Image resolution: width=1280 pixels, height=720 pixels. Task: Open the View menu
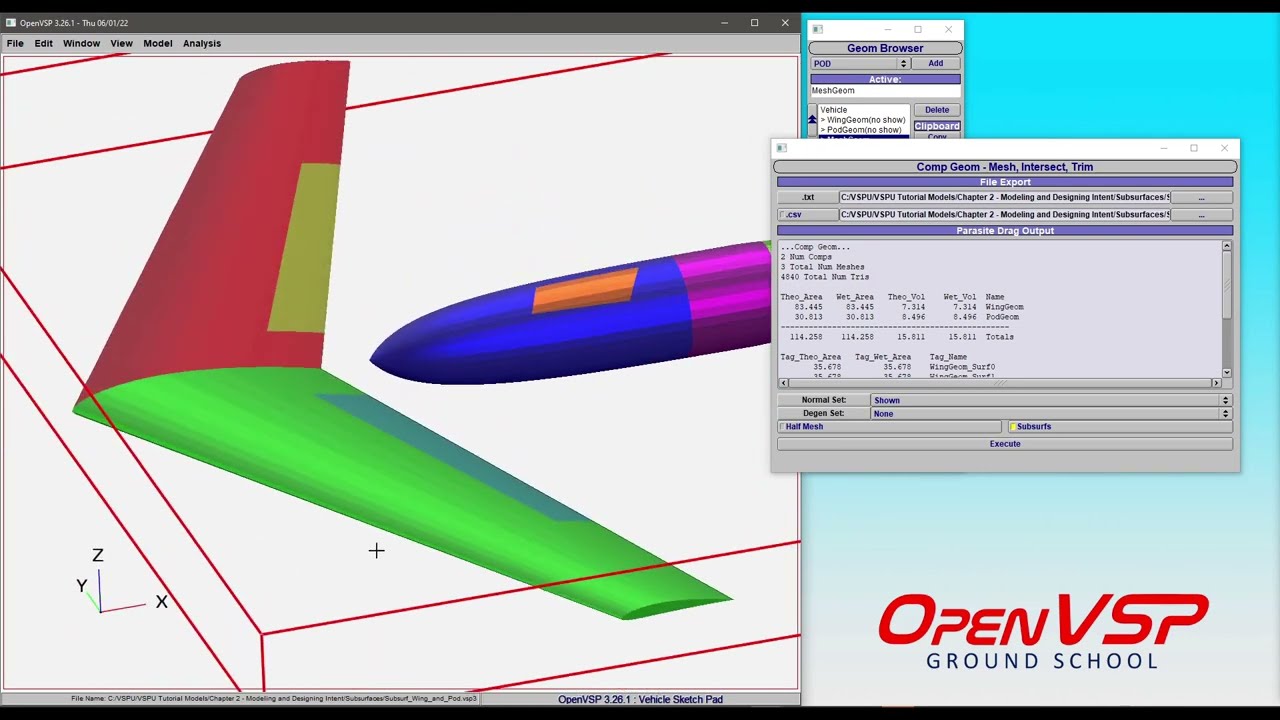[x=121, y=43]
